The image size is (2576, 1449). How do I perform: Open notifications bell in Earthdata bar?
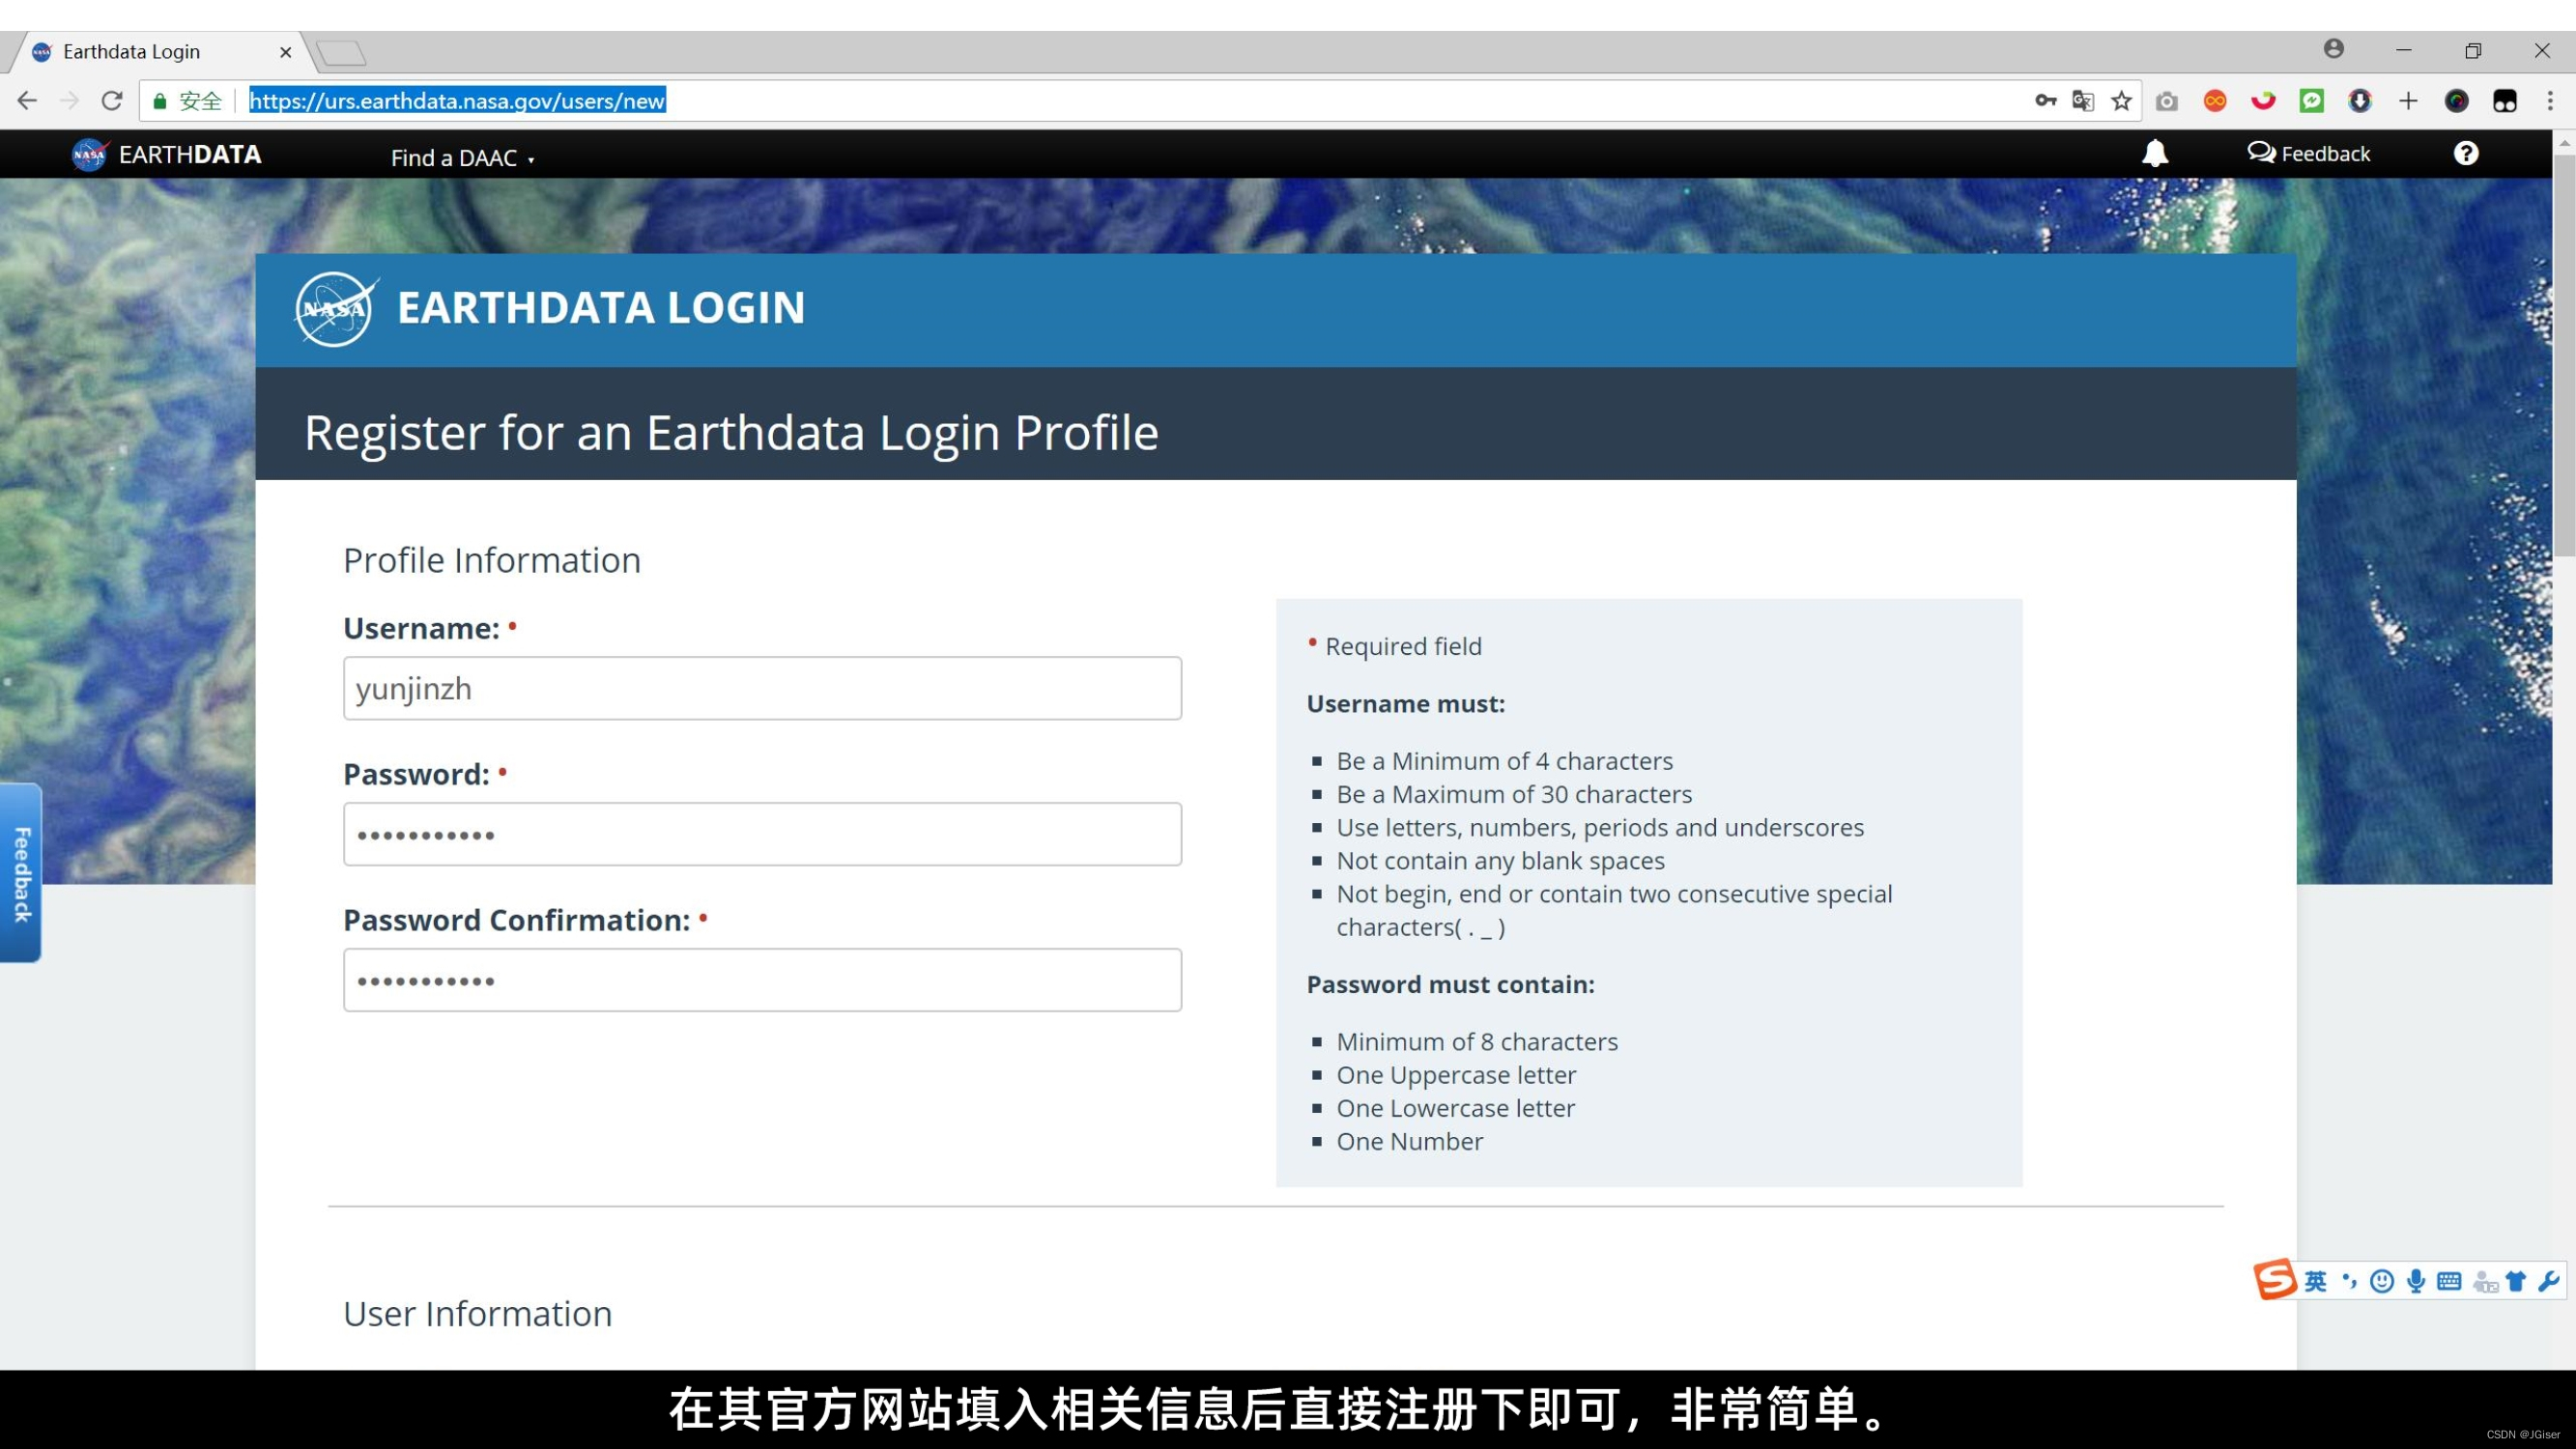2155,153
